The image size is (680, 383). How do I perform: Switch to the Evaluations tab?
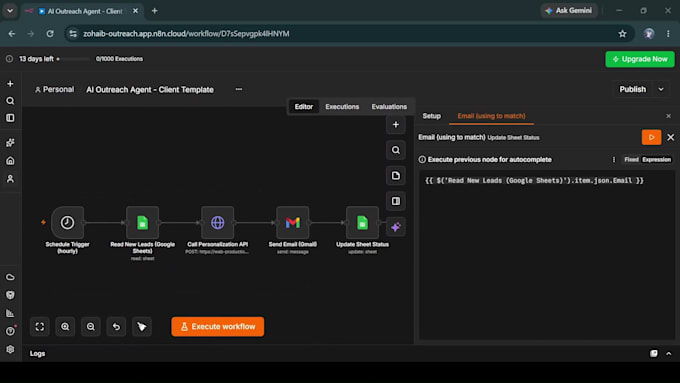point(389,107)
